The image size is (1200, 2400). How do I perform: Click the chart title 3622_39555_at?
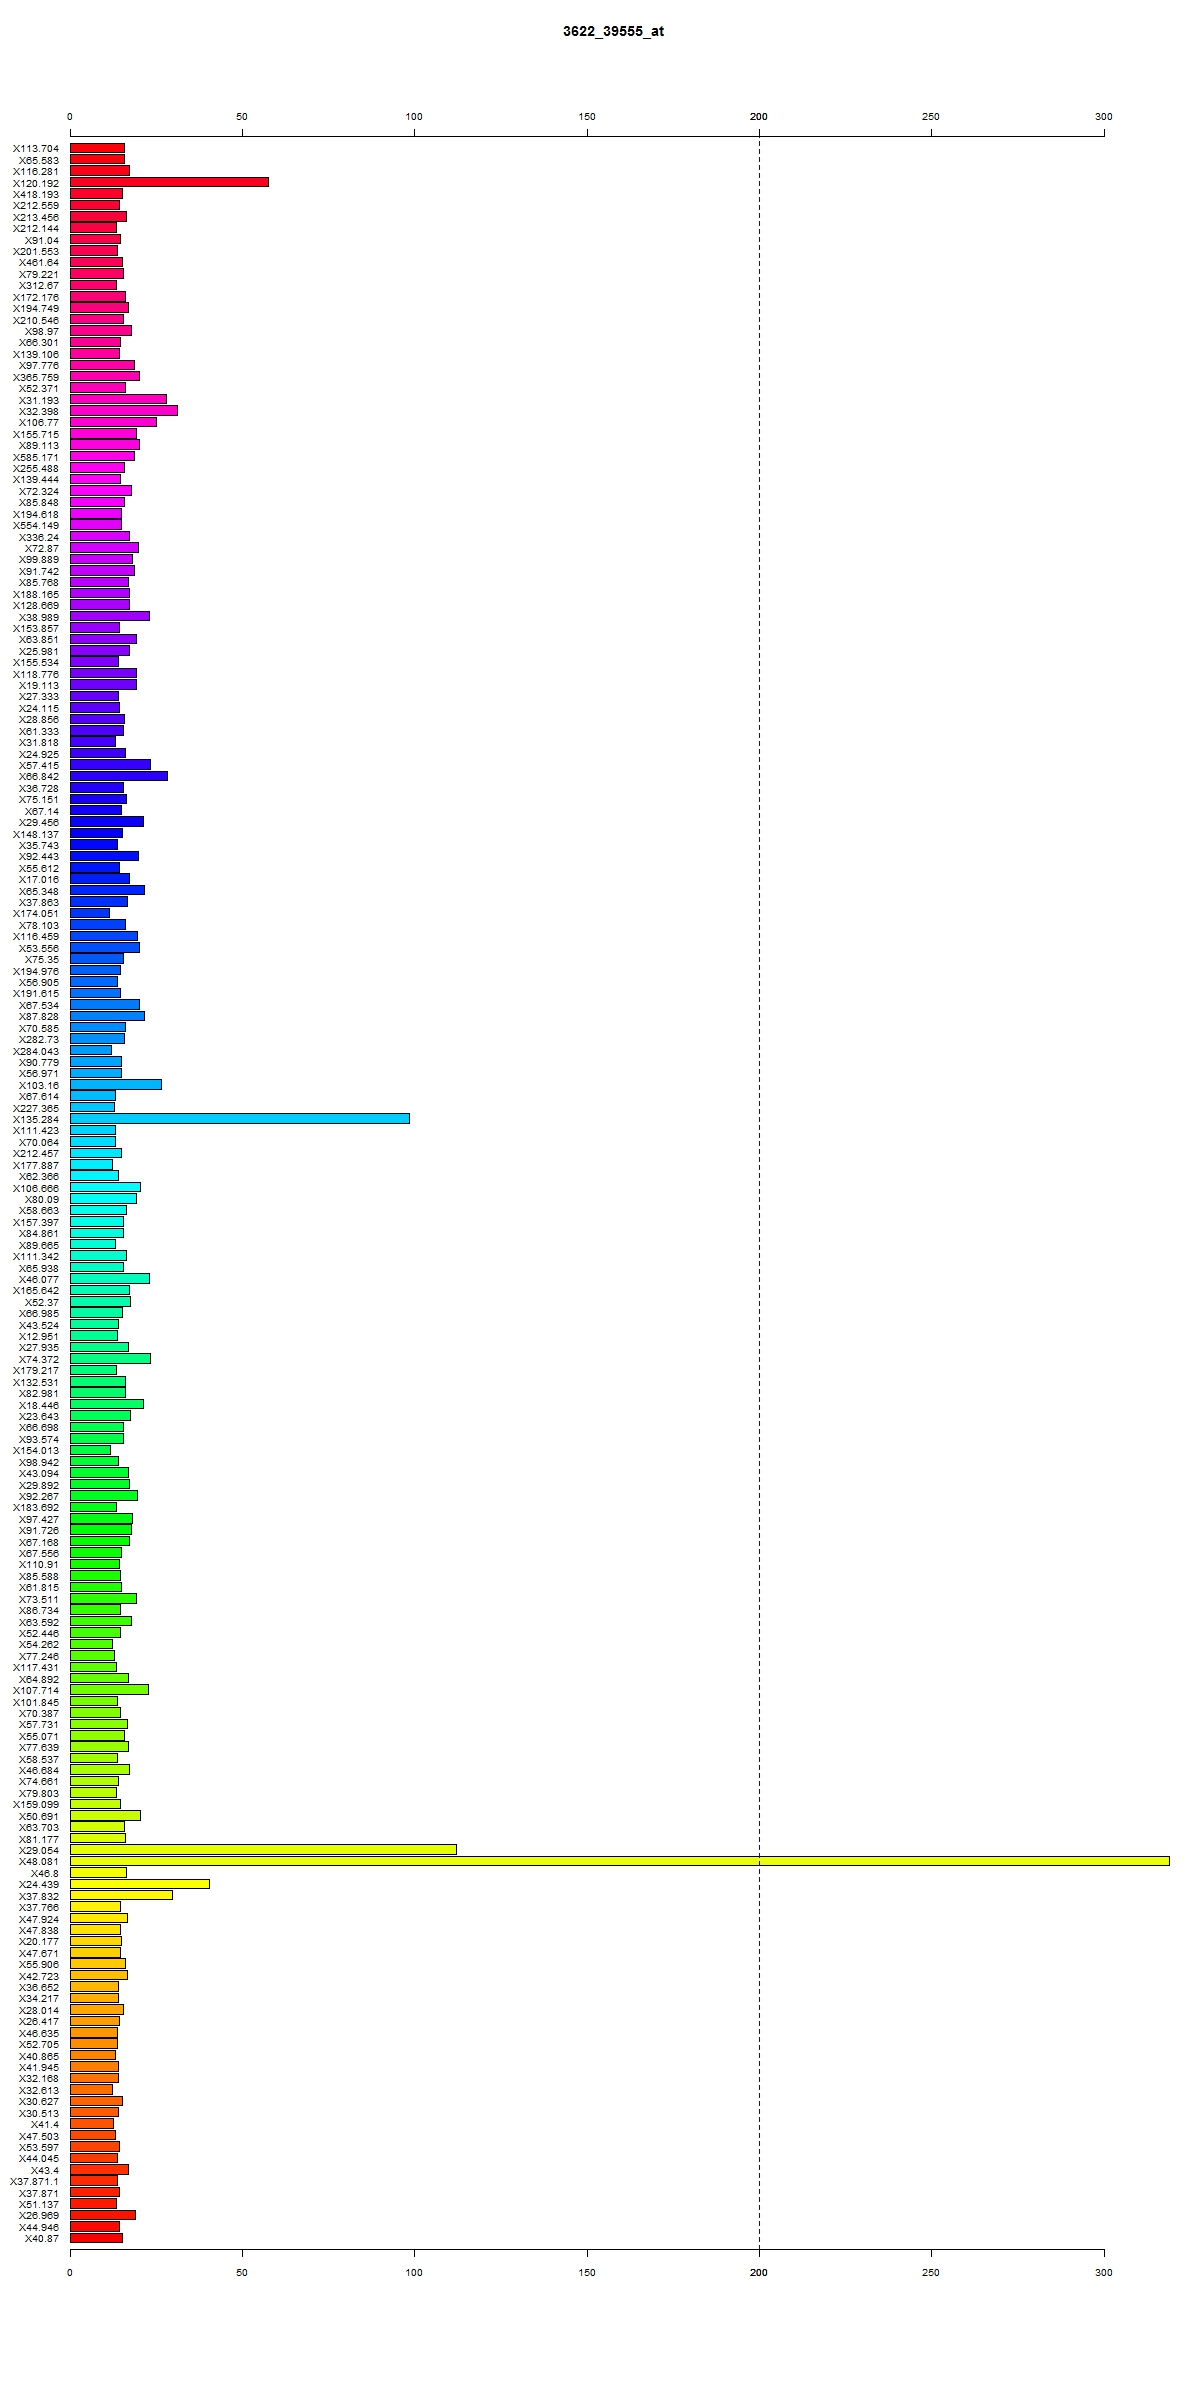click(x=613, y=31)
